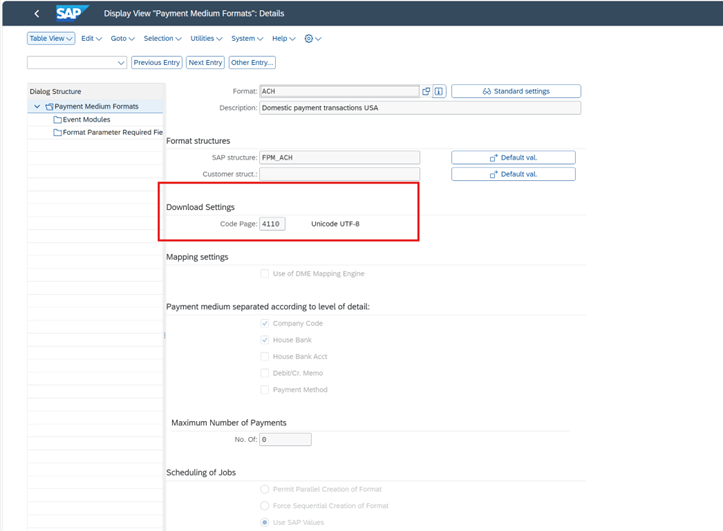Click Format Parameter Required Fields folder icon

click(x=58, y=133)
